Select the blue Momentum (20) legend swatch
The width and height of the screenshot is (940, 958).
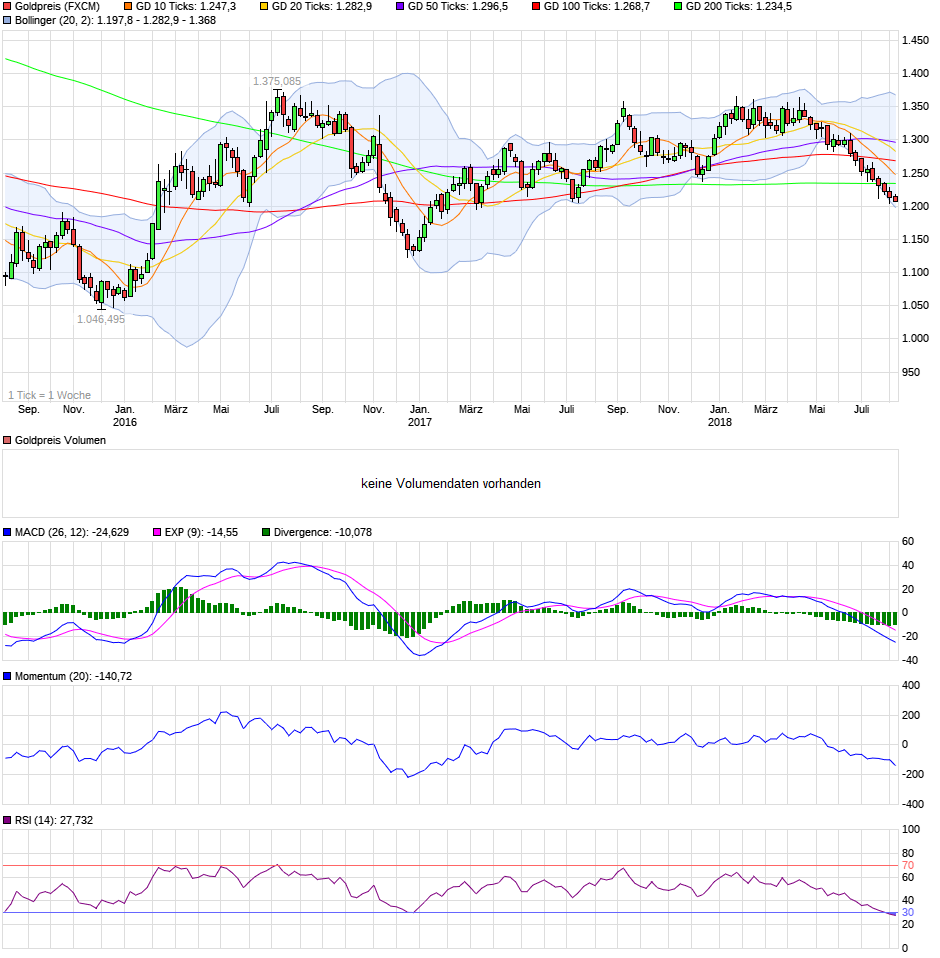point(8,677)
